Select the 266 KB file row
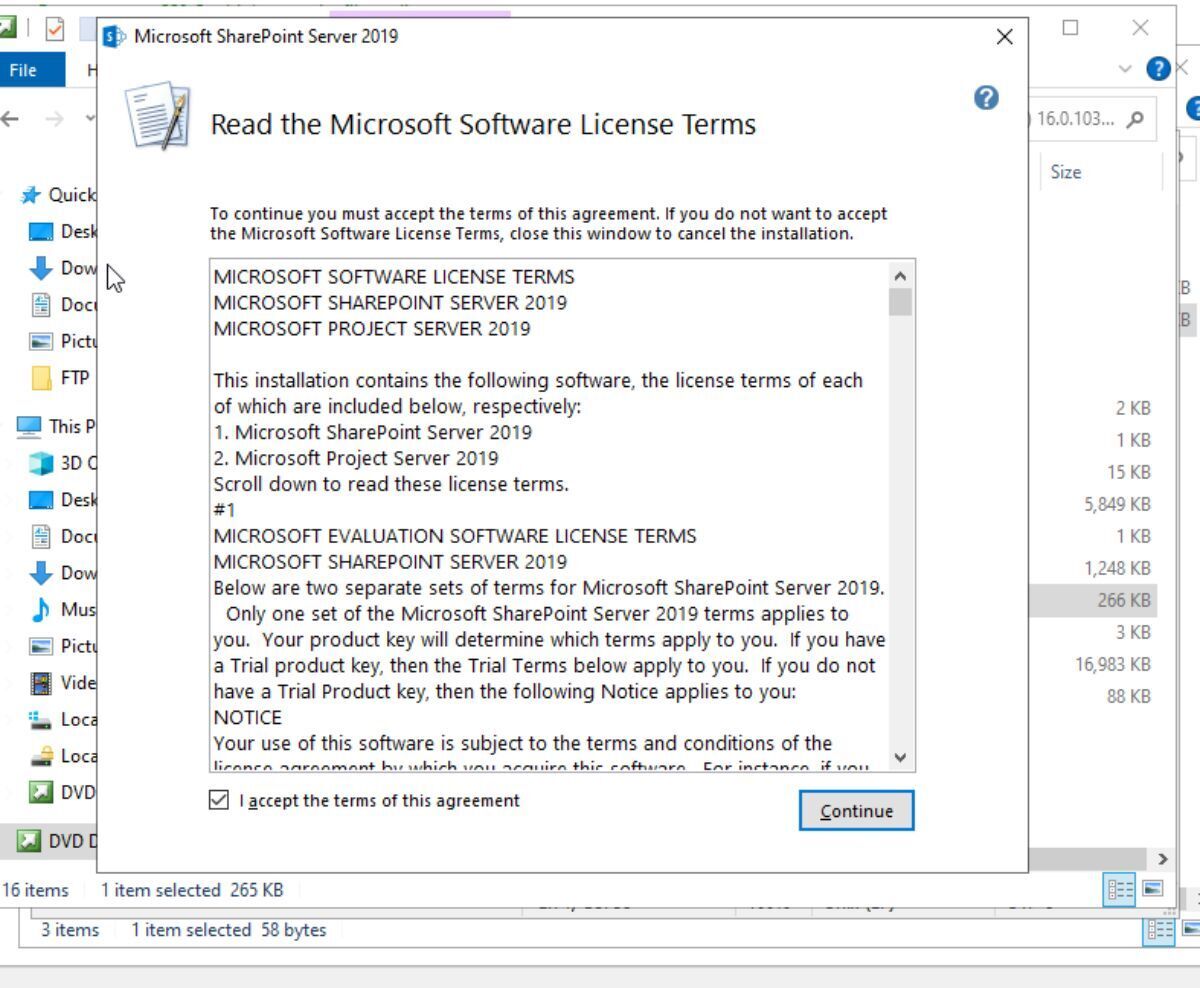Image resolution: width=1200 pixels, height=988 pixels. 1092,600
